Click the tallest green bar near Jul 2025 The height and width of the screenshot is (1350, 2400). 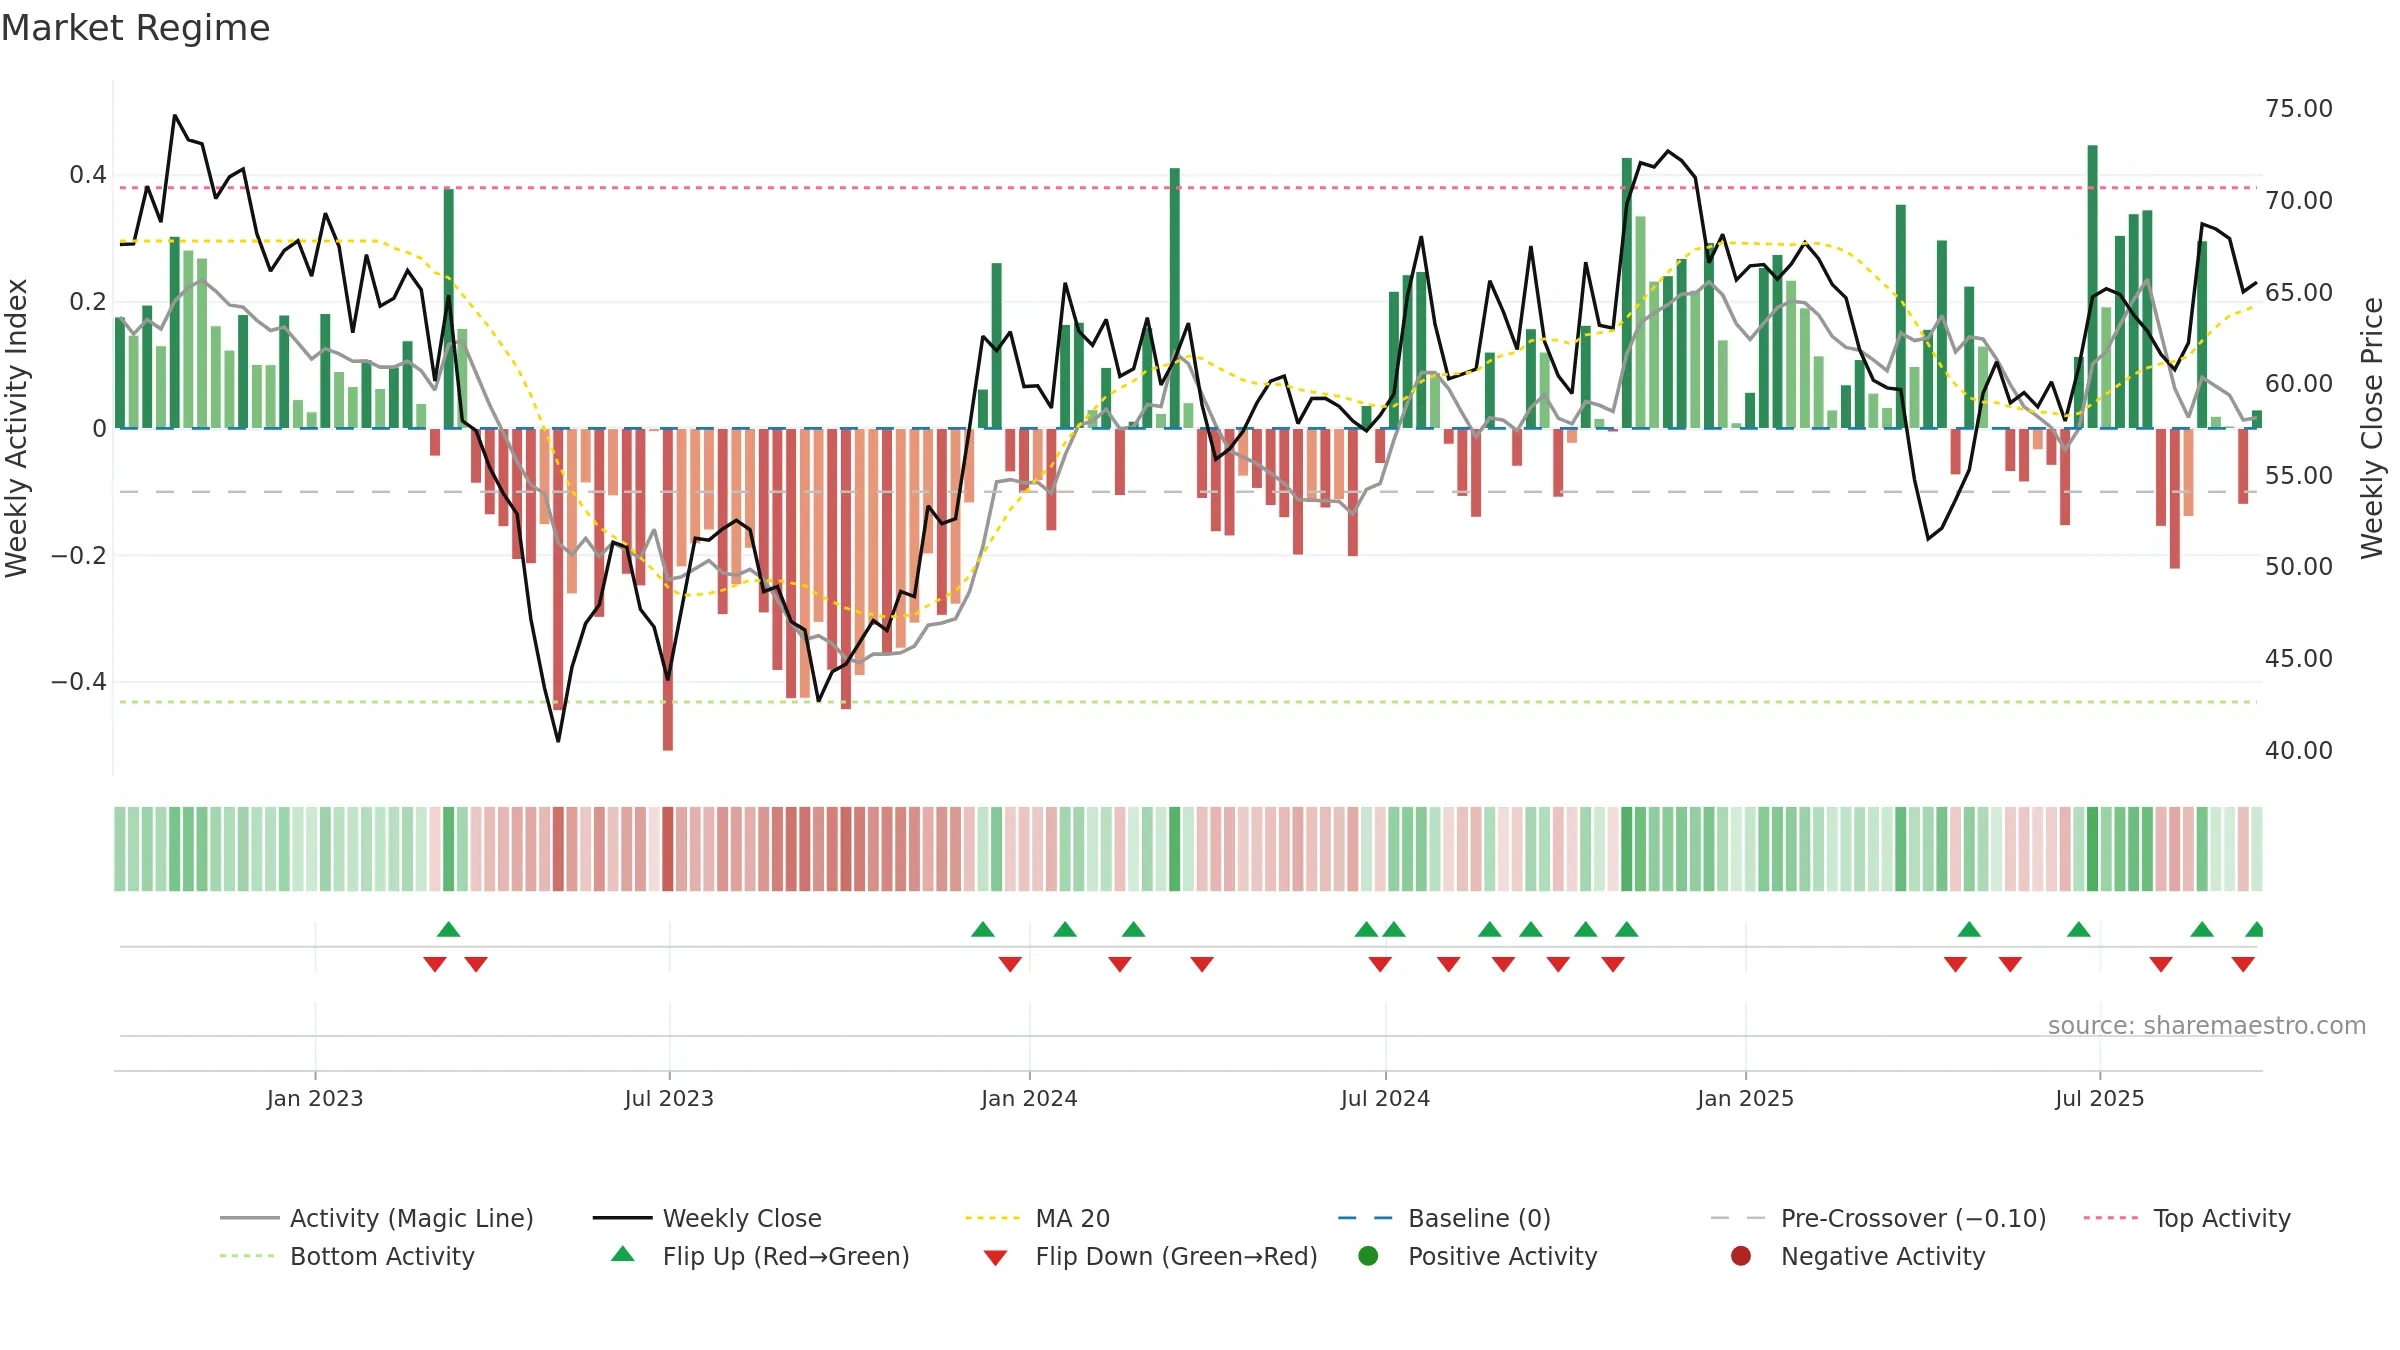pyautogui.click(x=2092, y=287)
